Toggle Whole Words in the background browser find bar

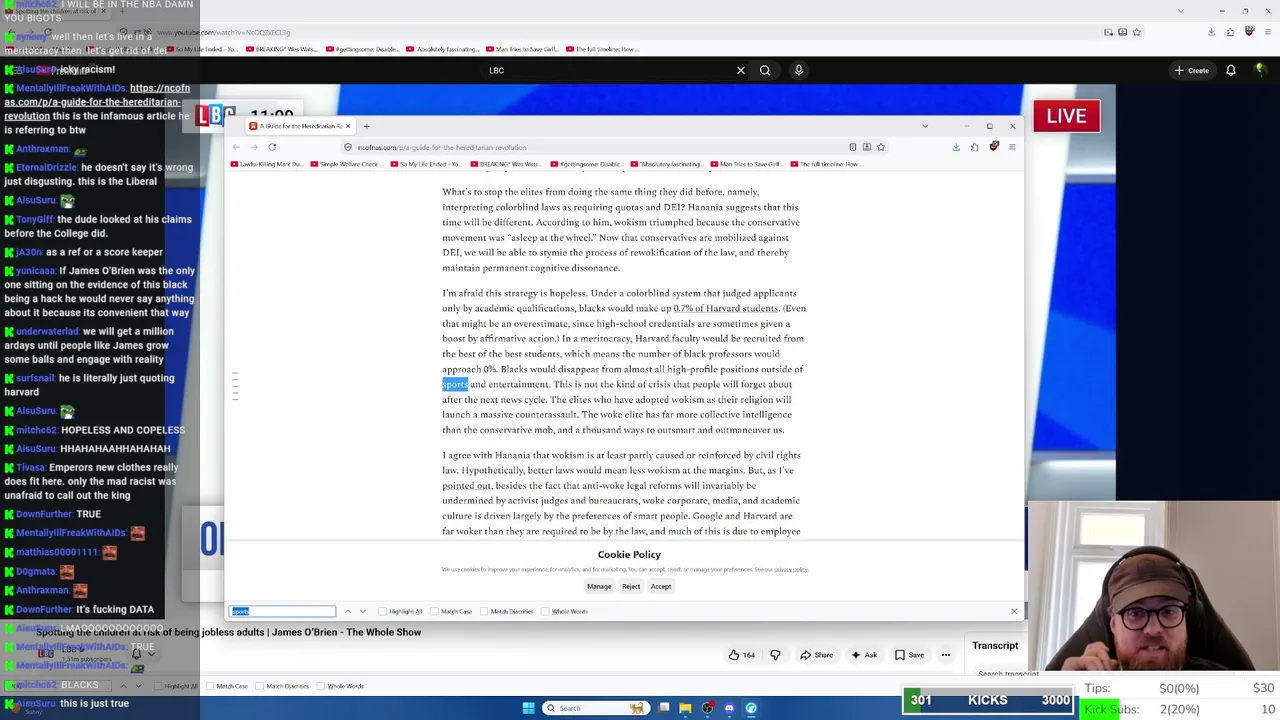[341, 686]
